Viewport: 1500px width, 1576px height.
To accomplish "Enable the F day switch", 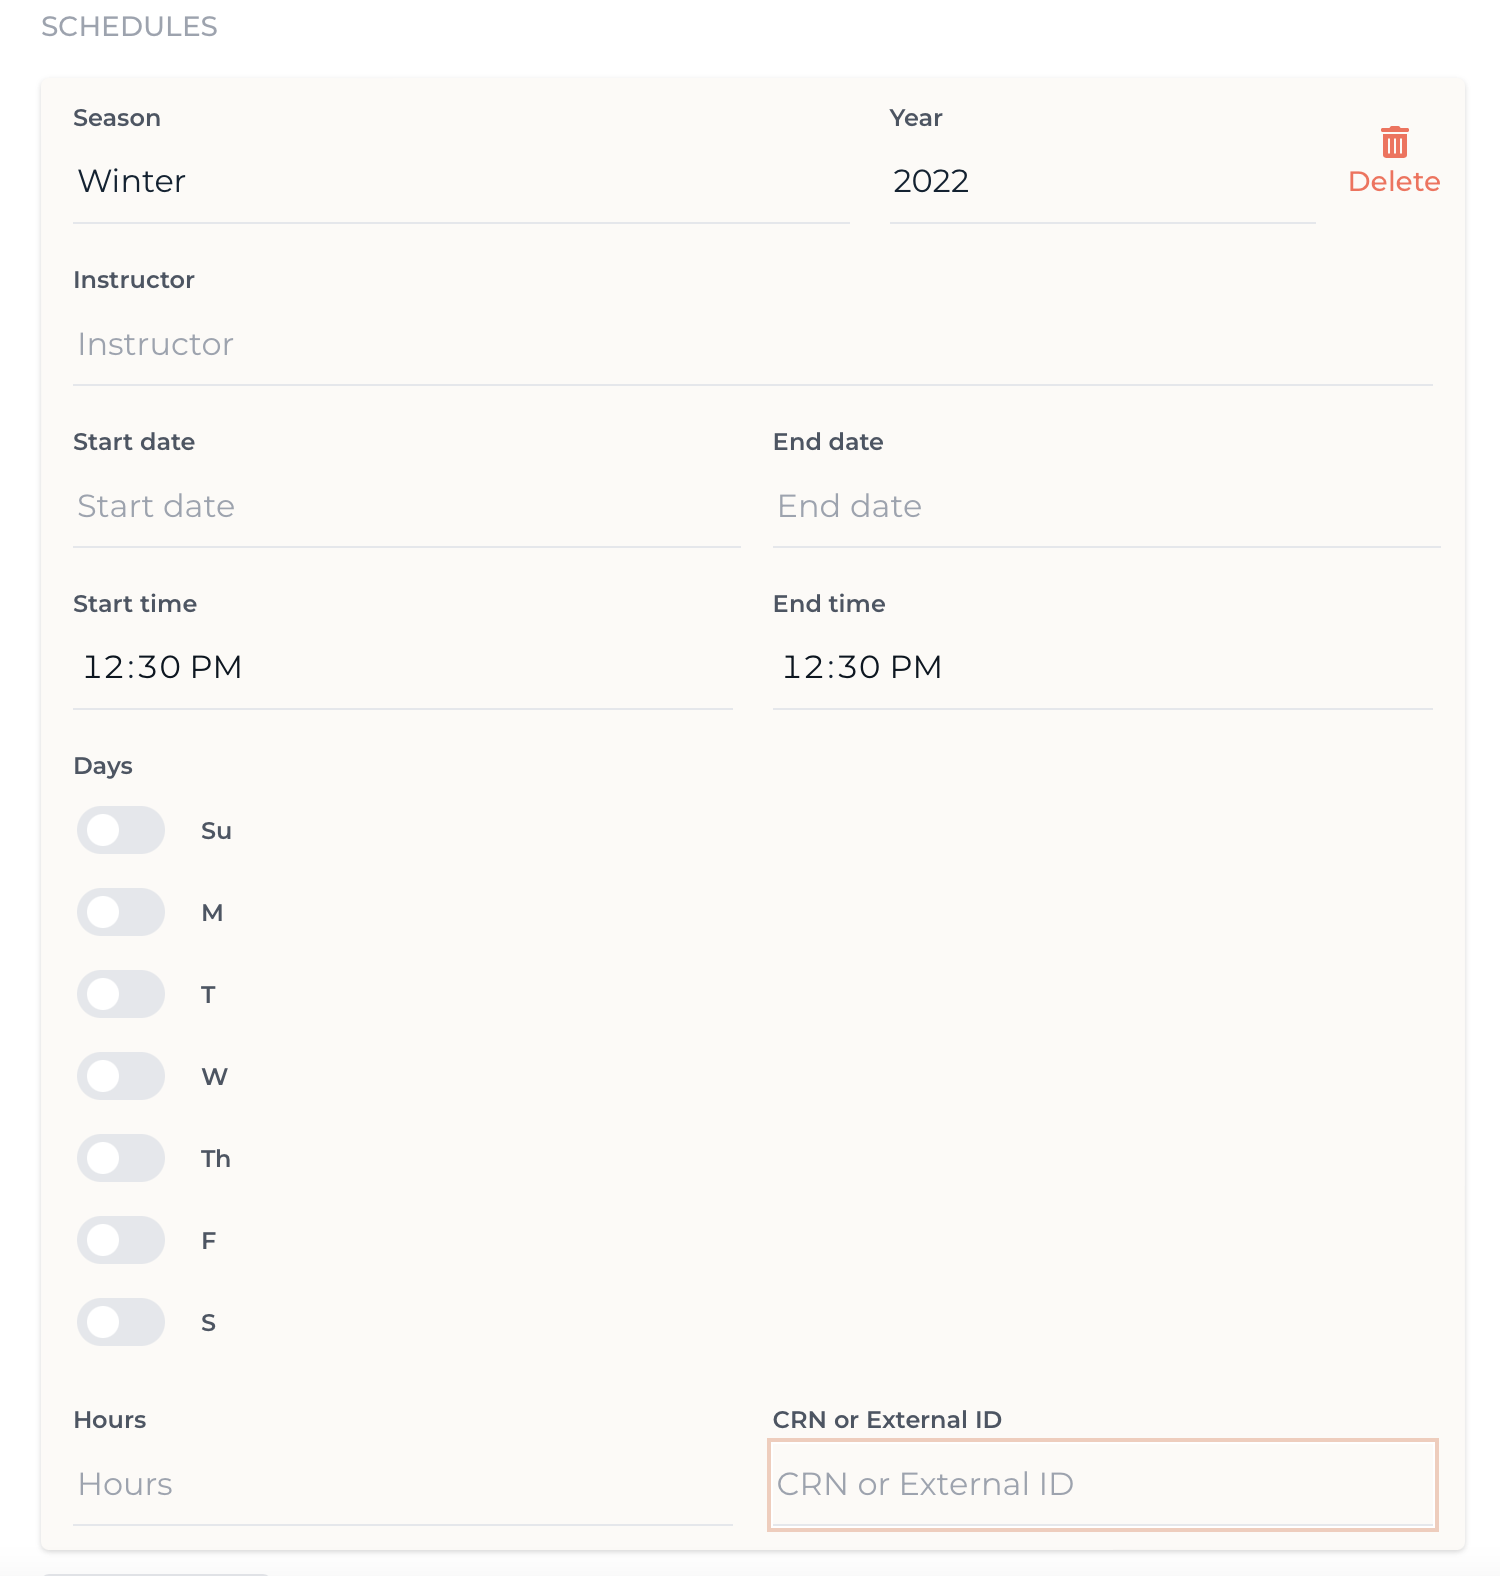I will point(121,1240).
